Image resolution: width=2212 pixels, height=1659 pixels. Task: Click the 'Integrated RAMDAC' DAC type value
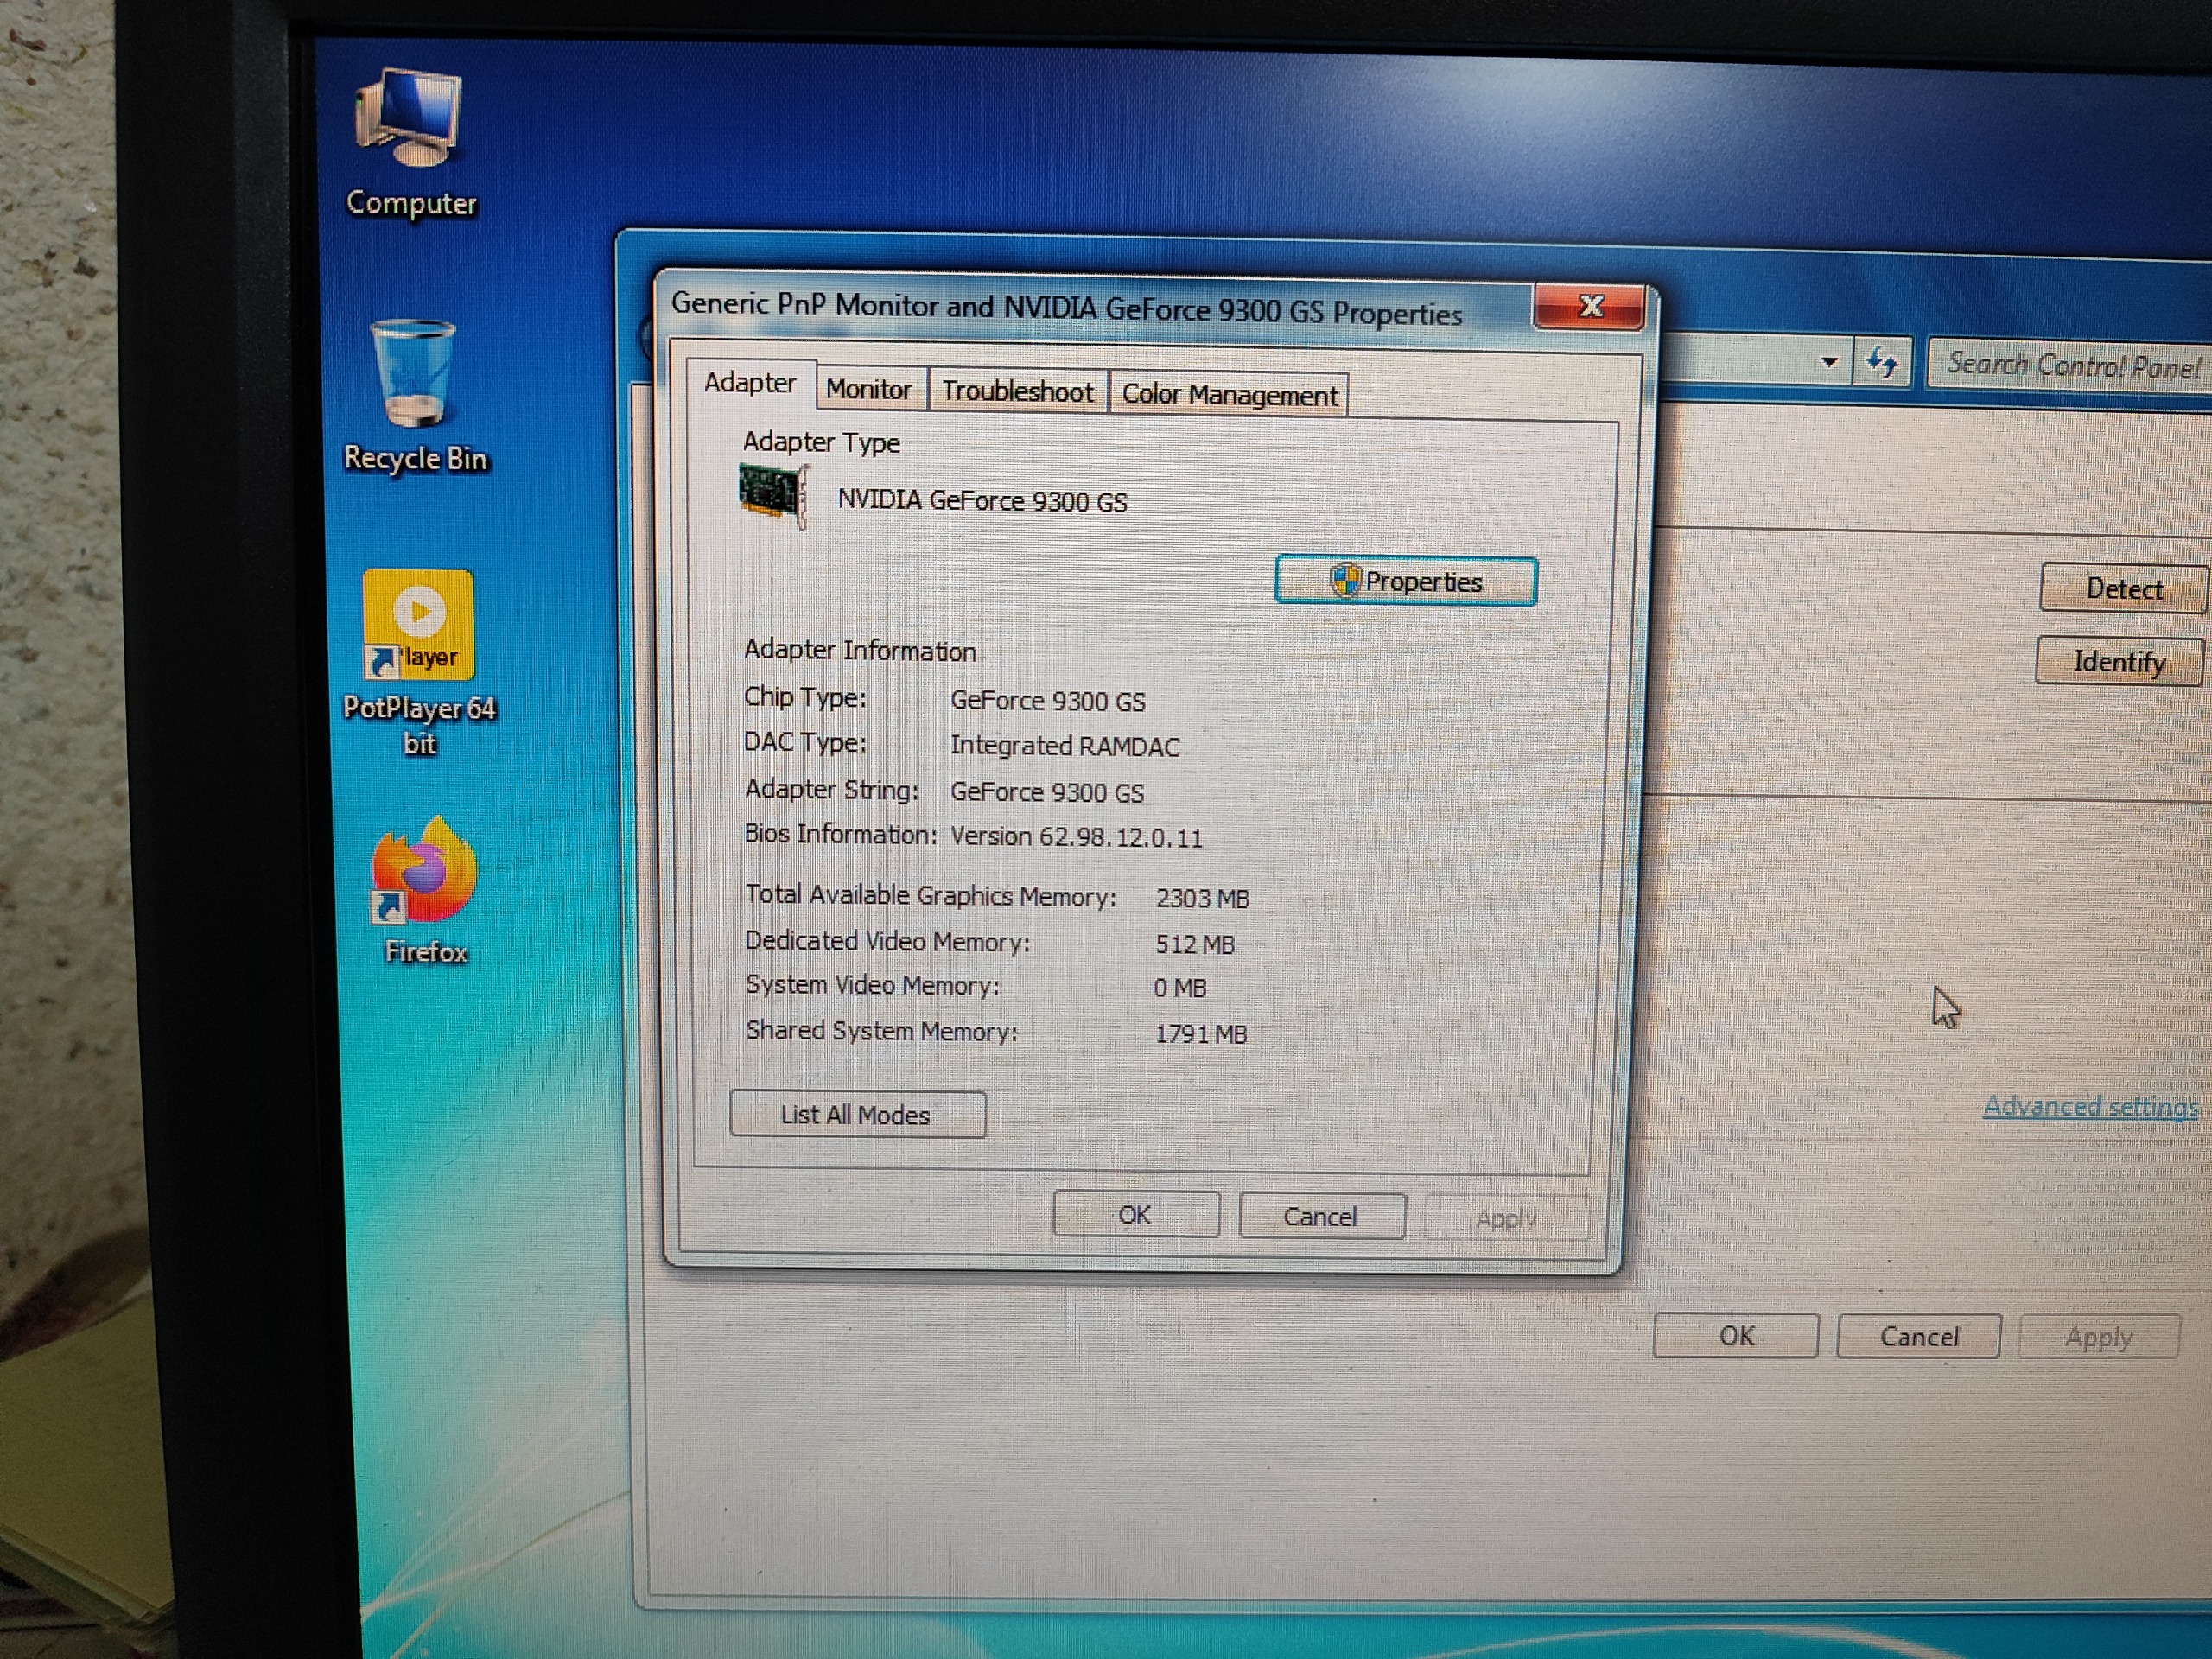click(1065, 746)
